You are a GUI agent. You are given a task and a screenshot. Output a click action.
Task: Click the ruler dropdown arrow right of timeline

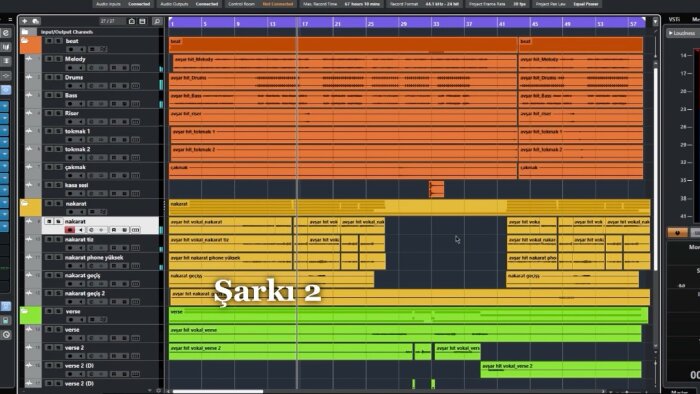[x=655, y=21]
